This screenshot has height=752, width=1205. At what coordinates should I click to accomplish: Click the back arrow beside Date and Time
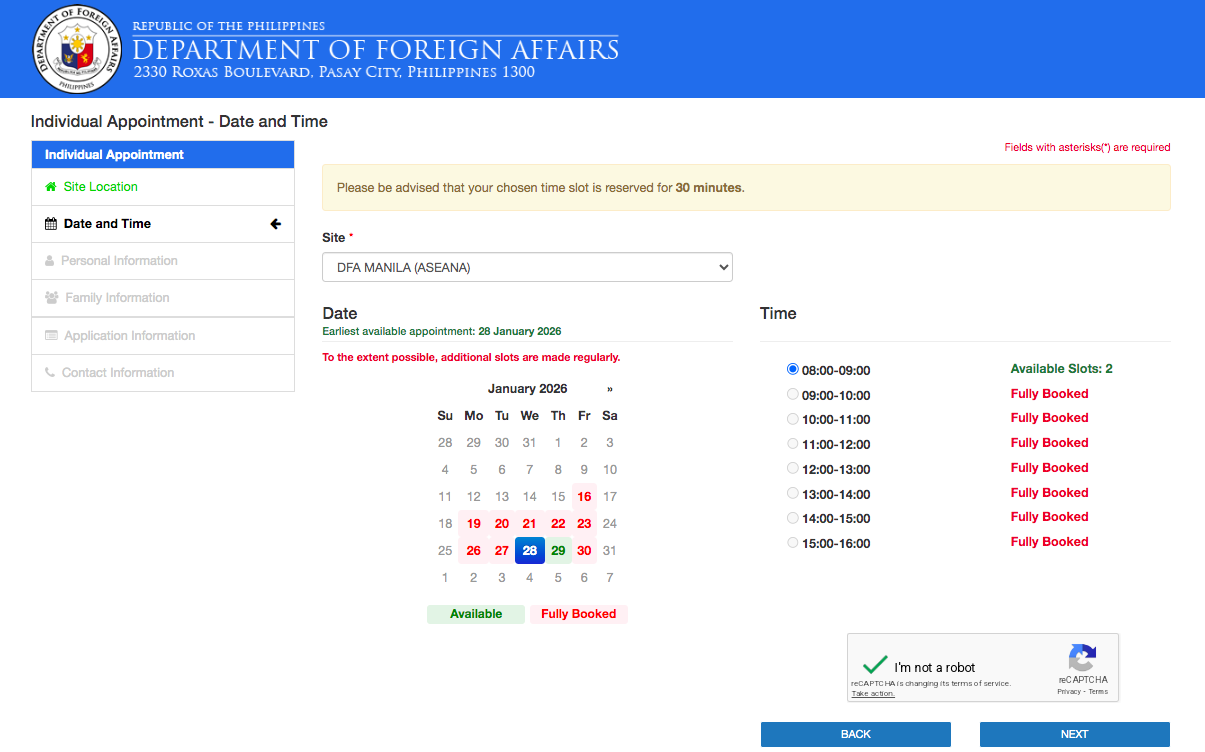pos(275,224)
